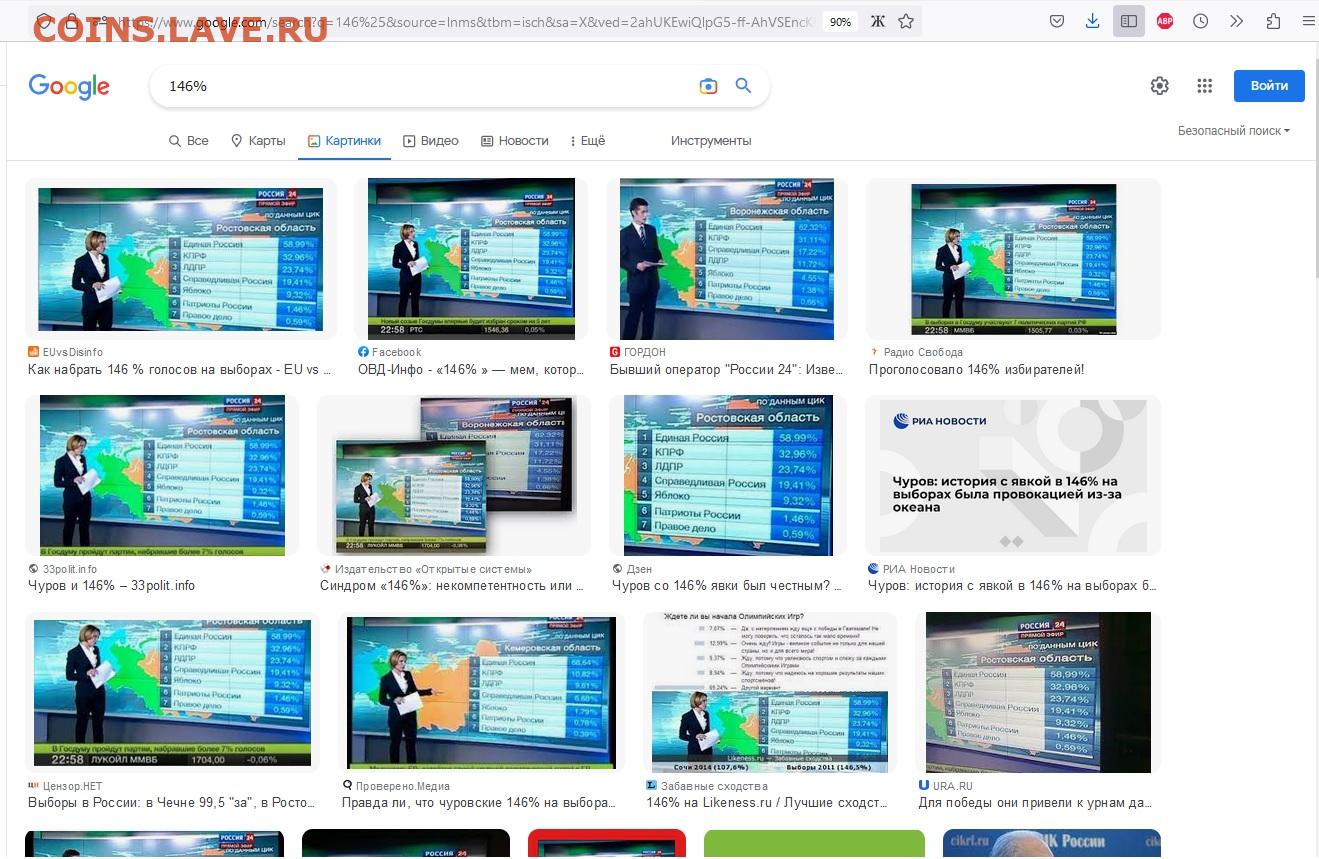Open the extensions puzzle icon

click(x=1273, y=21)
